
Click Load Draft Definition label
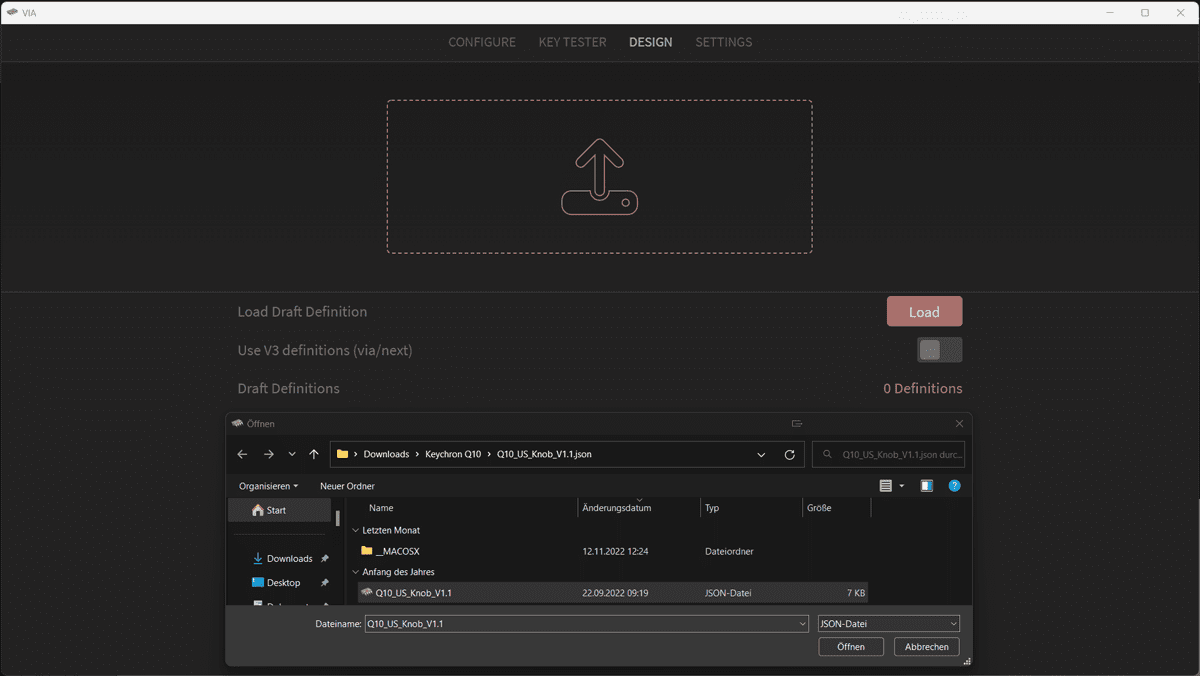pos(302,312)
